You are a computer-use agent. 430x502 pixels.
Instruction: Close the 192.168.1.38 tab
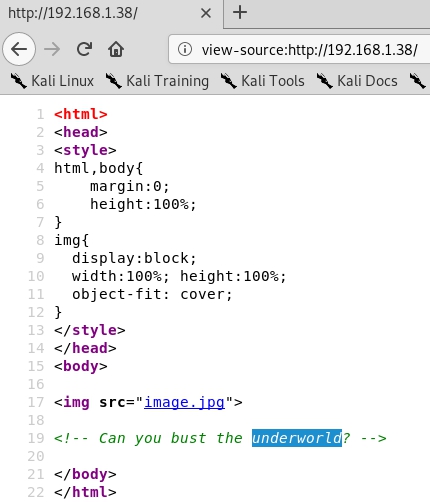click(206, 13)
